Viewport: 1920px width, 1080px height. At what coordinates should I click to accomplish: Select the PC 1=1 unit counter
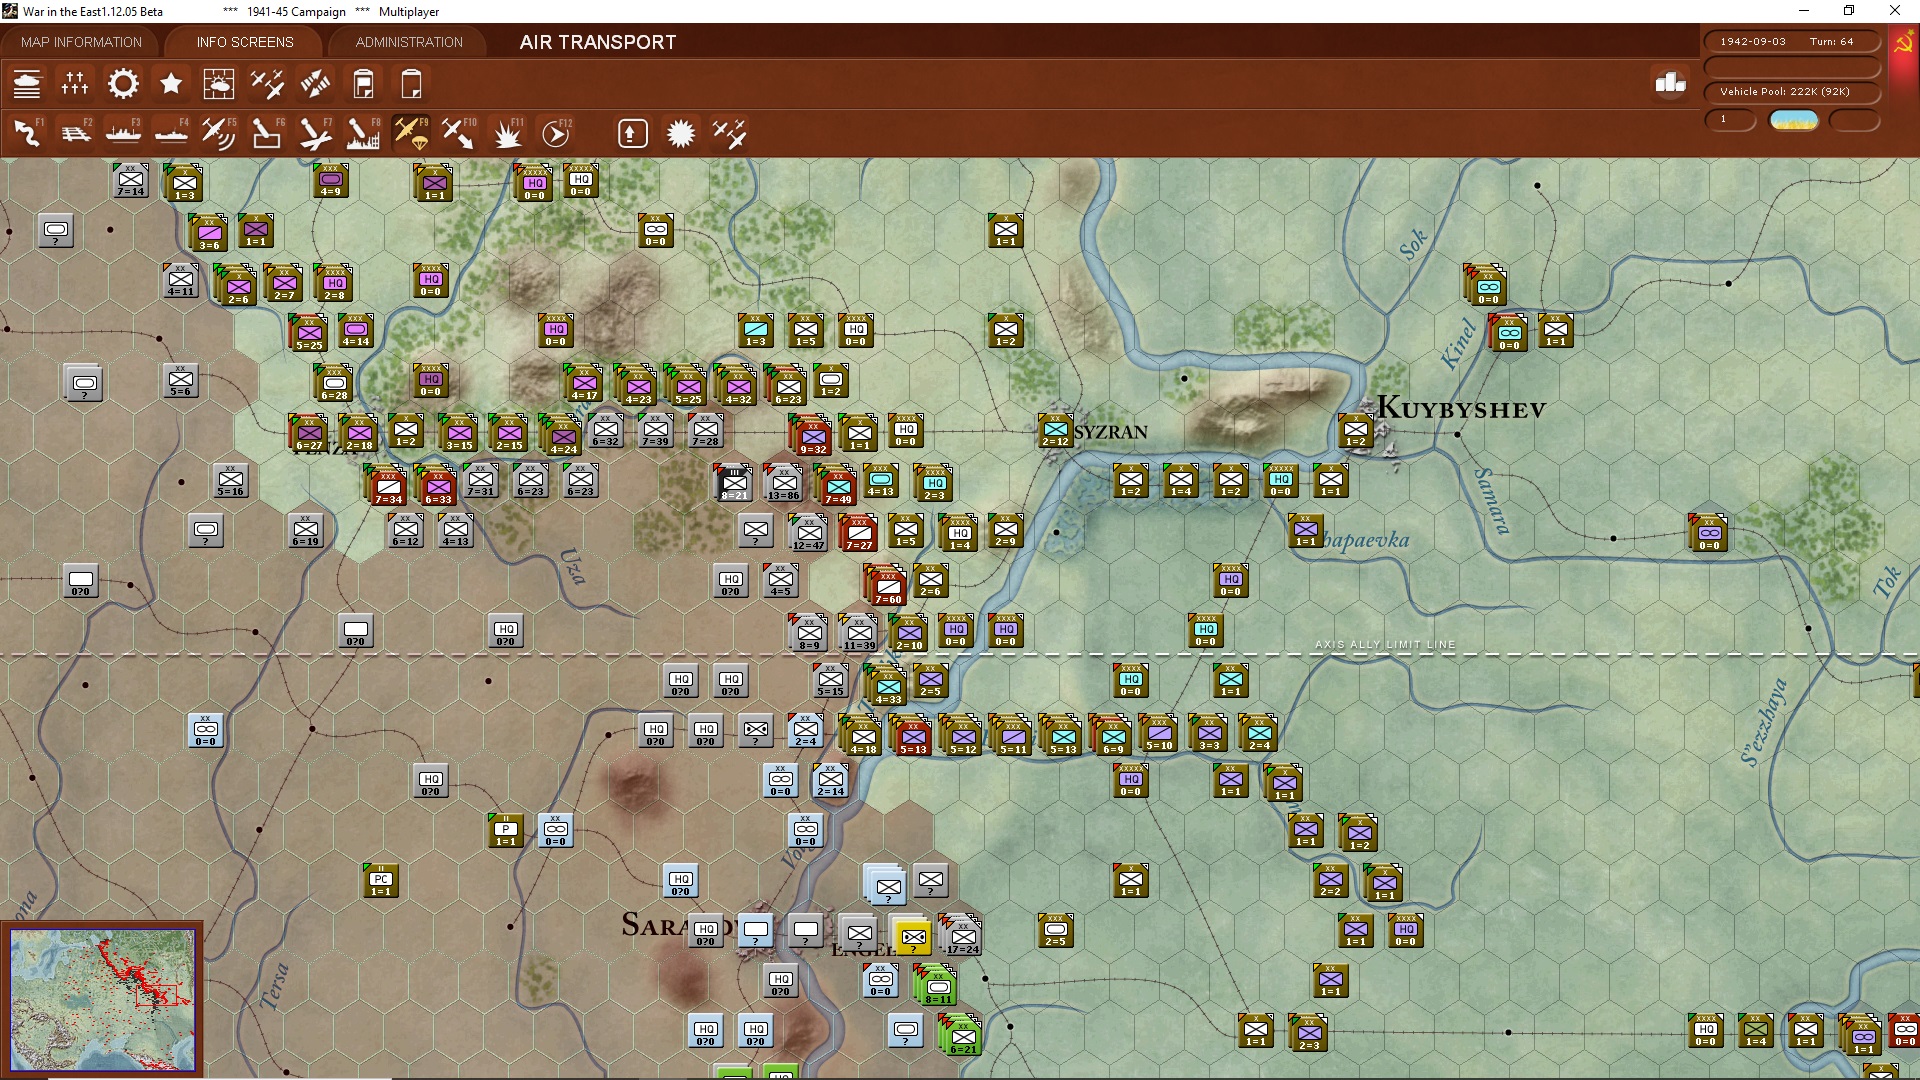coord(381,880)
